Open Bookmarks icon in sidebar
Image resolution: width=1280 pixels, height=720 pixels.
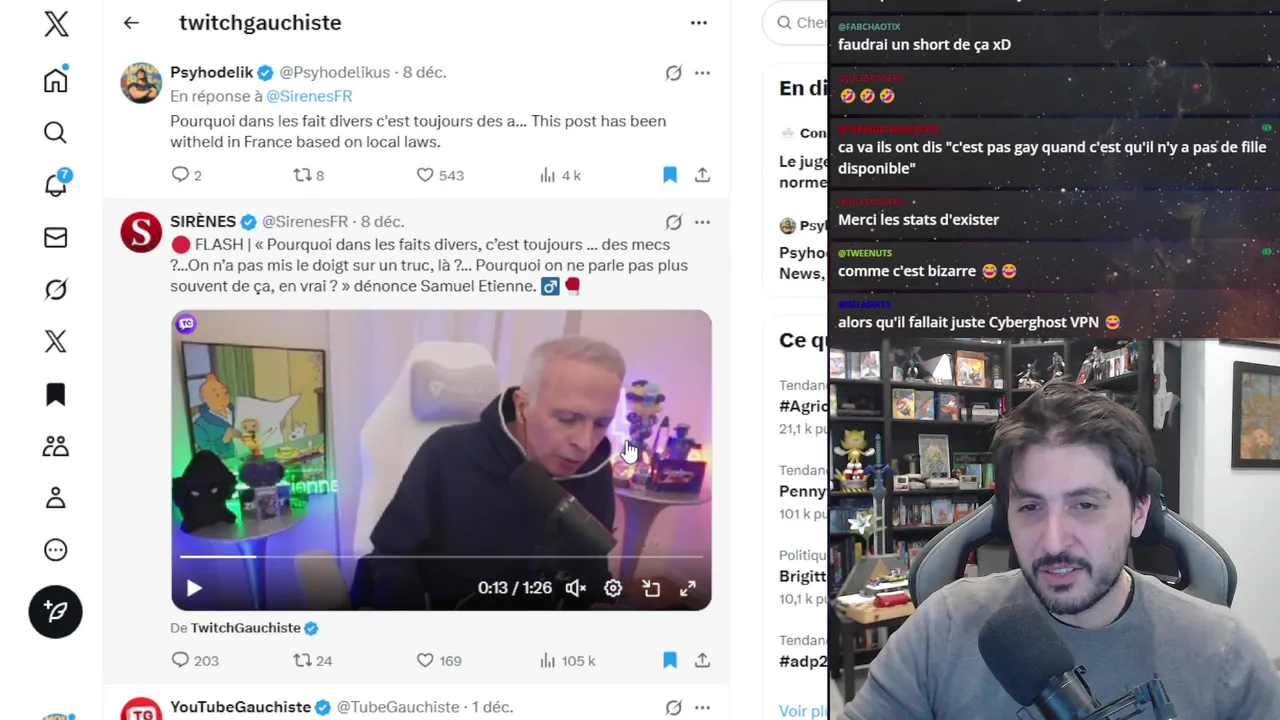[56, 394]
